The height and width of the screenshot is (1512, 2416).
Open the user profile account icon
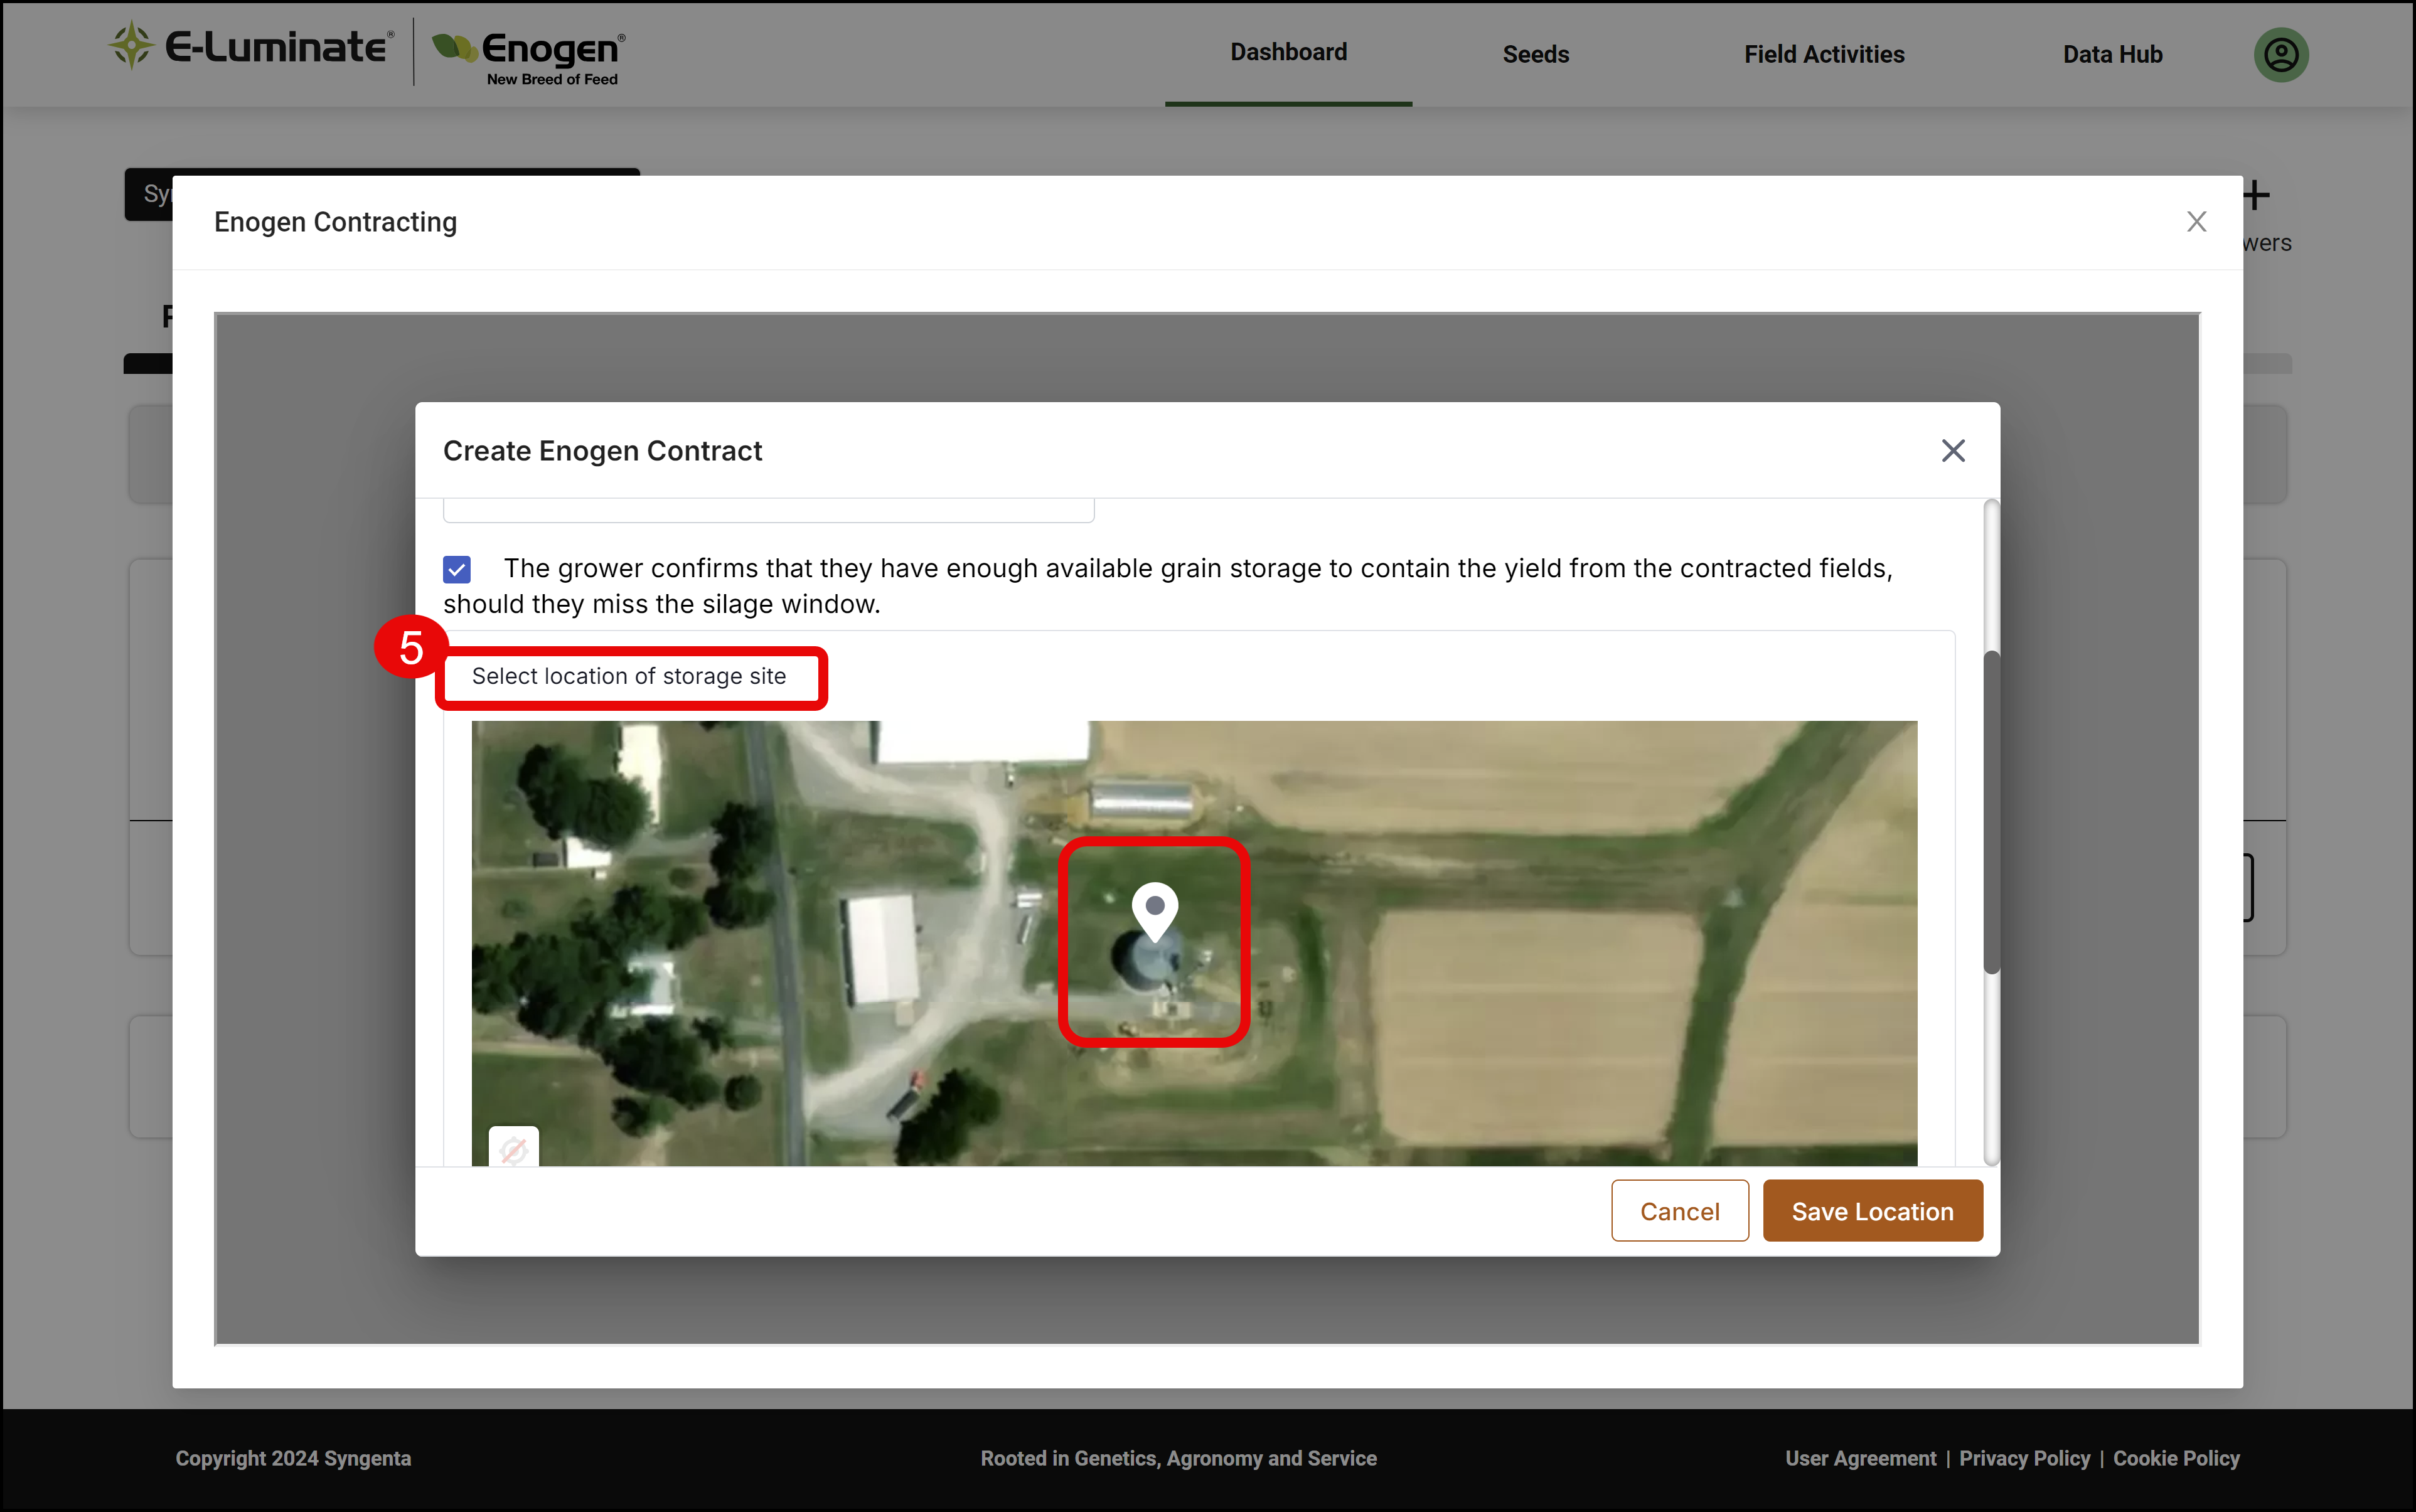2280,54
